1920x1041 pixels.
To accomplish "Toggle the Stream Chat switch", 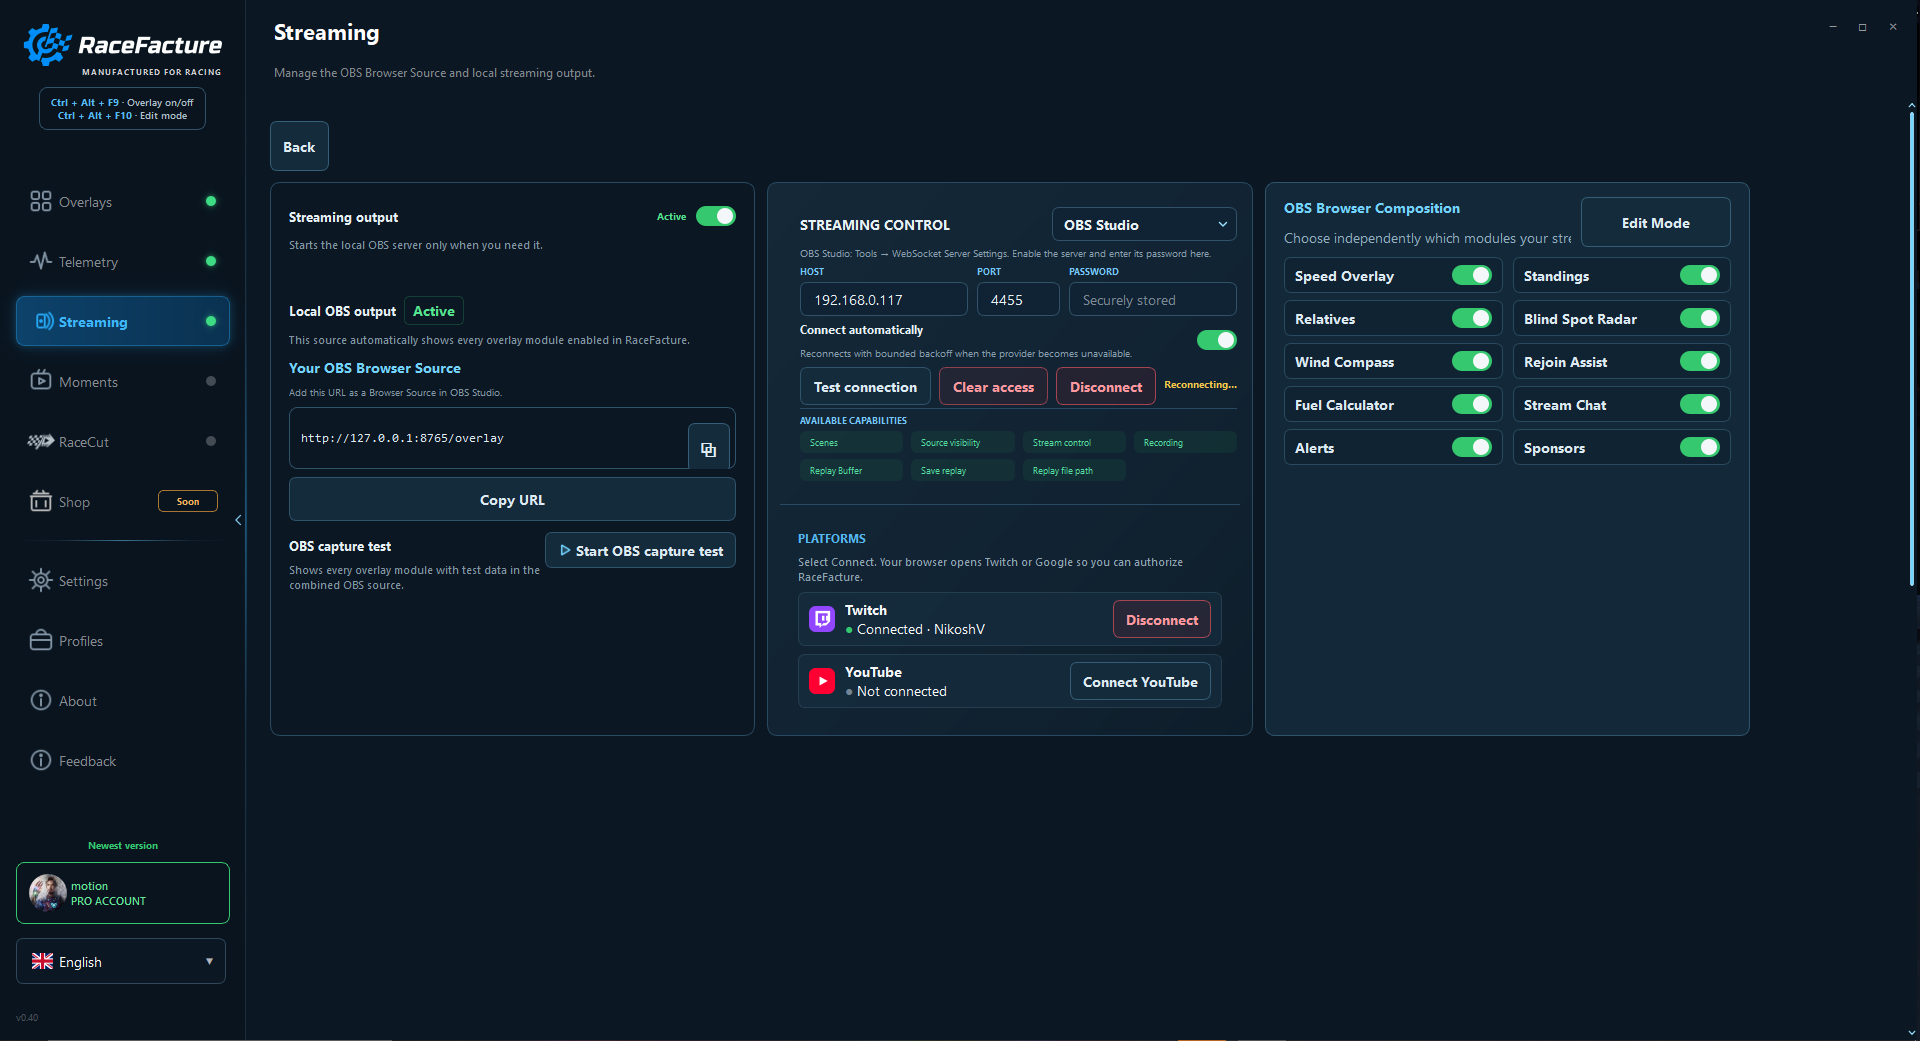I will 1699,404.
